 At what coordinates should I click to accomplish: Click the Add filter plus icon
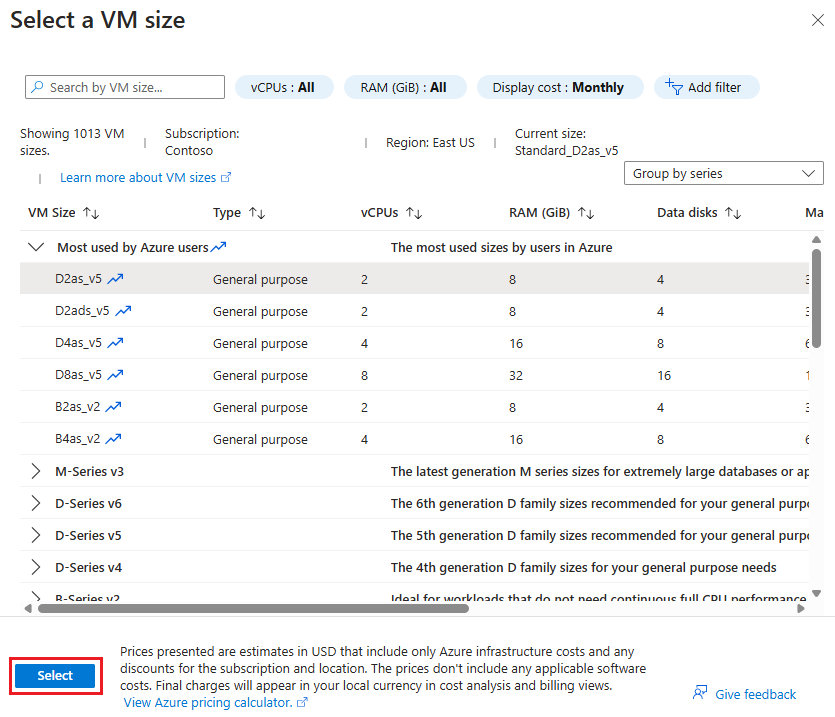pyautogui.click(x=674, y=87)
